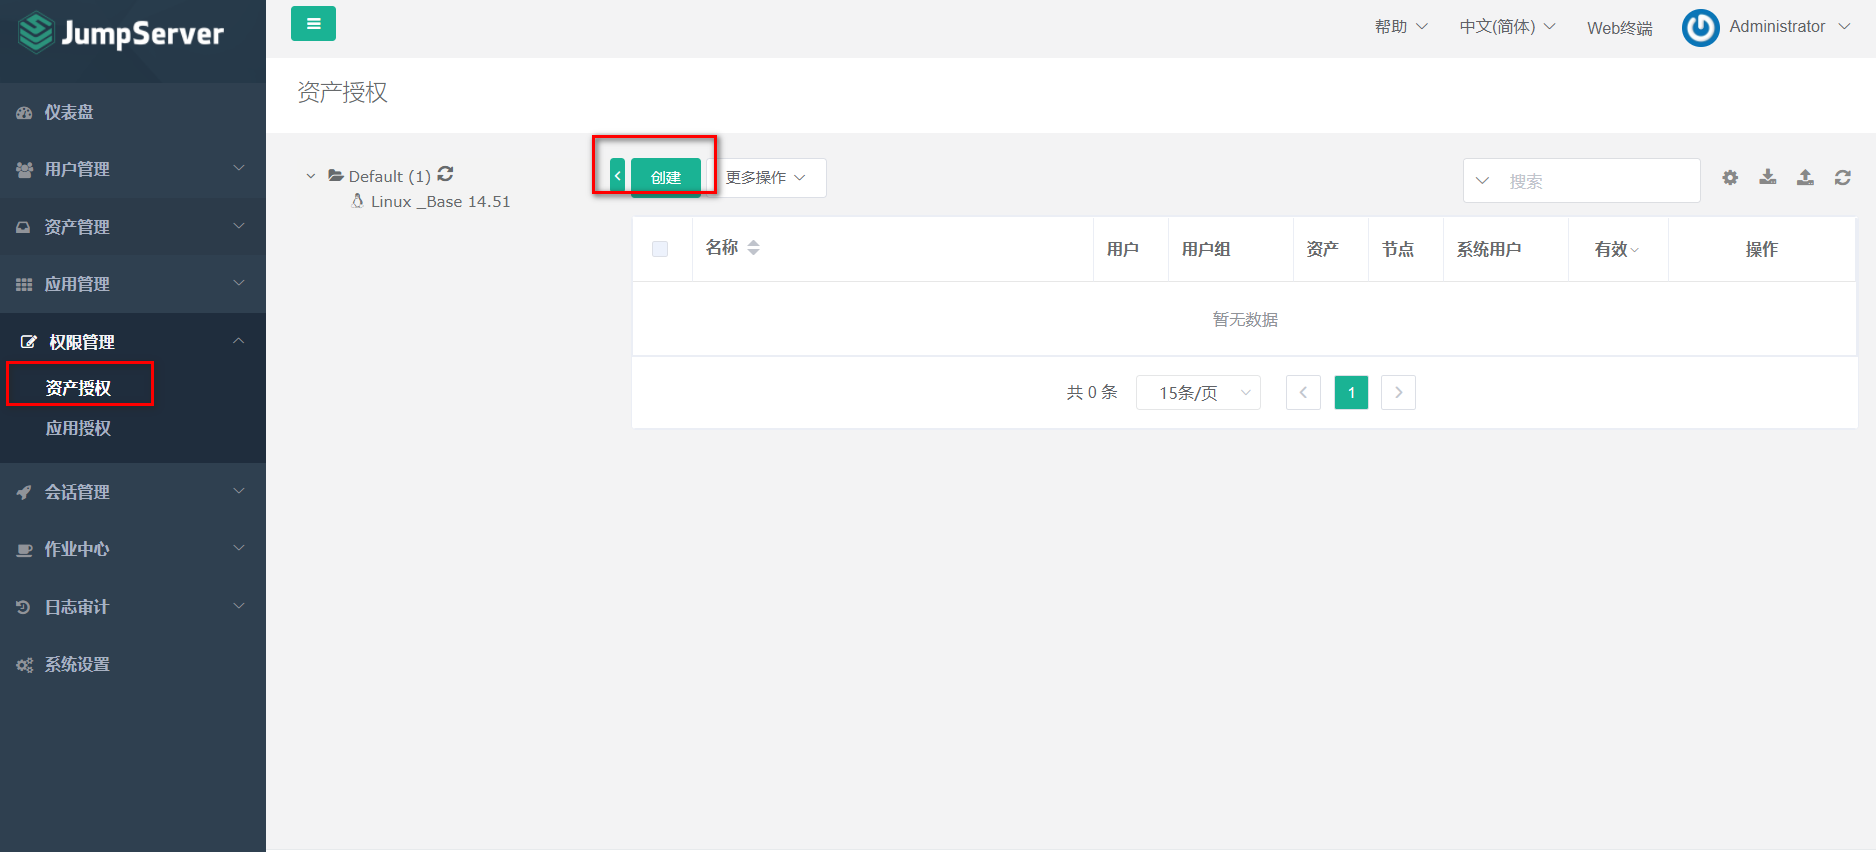This screenshot has width=1876, height=852.
Task: Toggle the select-all table checkbox
Action: click(x=660, y=249)
